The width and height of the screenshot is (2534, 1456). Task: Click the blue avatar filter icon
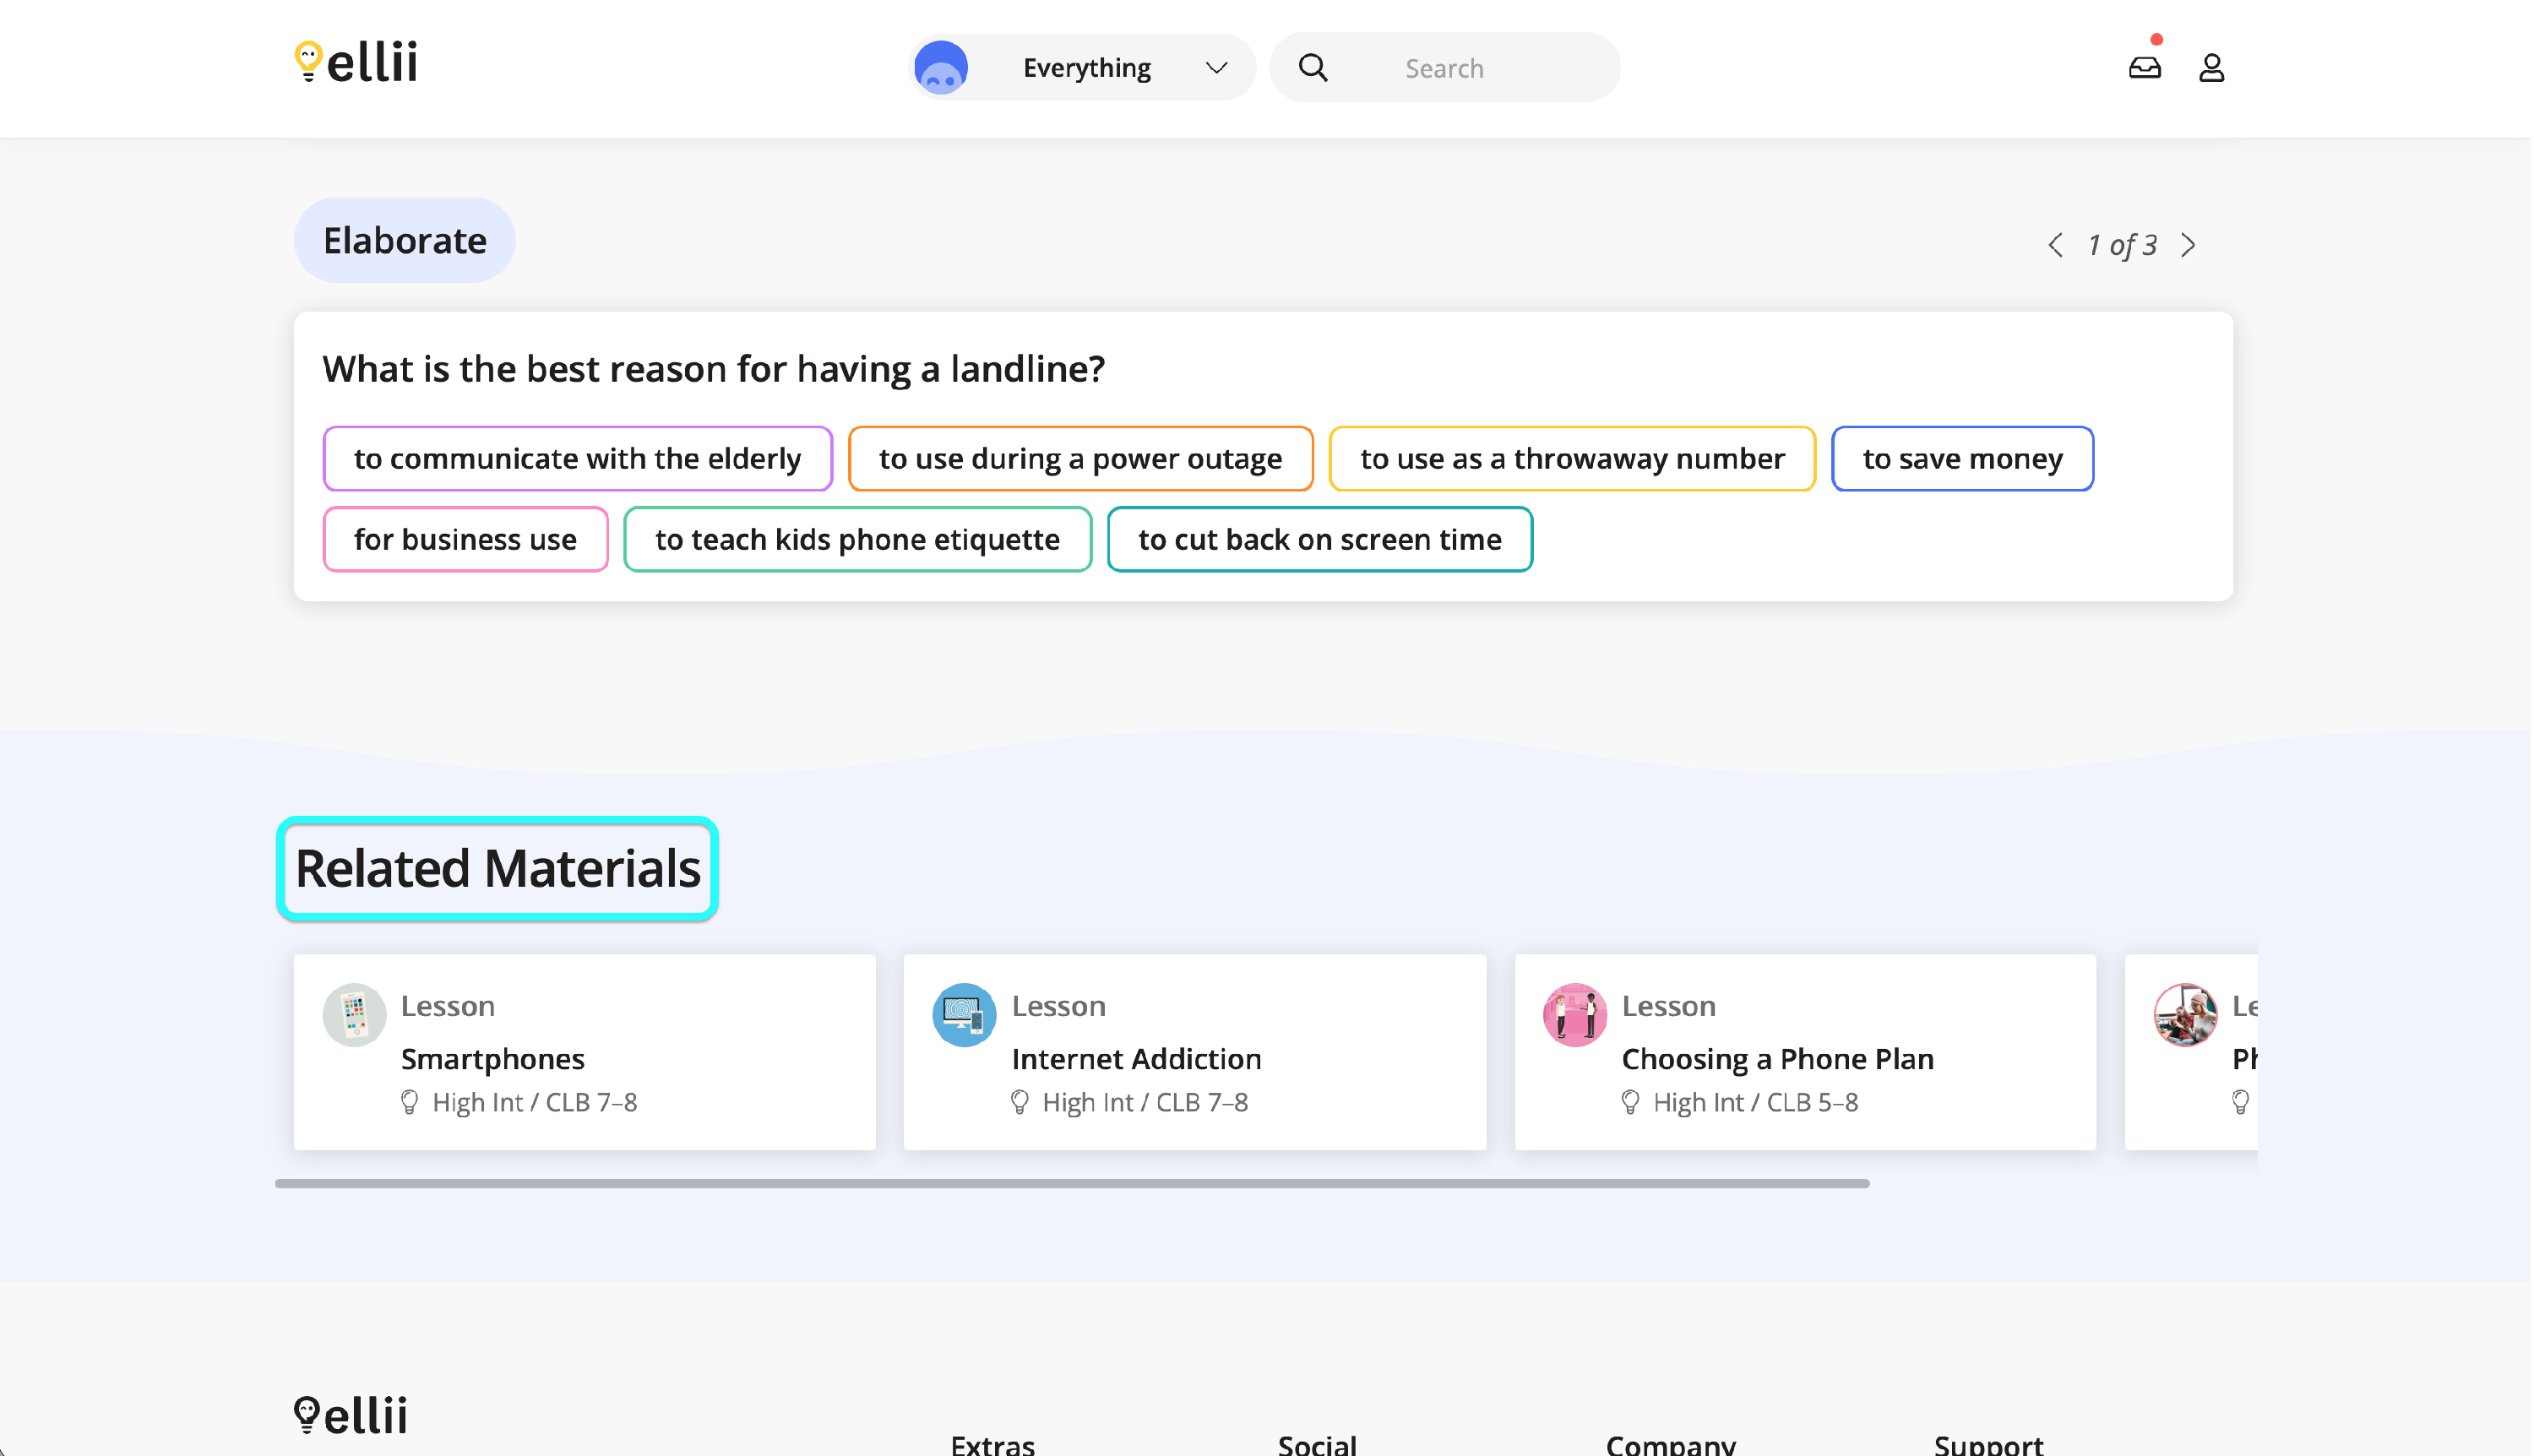click(941, 68)
